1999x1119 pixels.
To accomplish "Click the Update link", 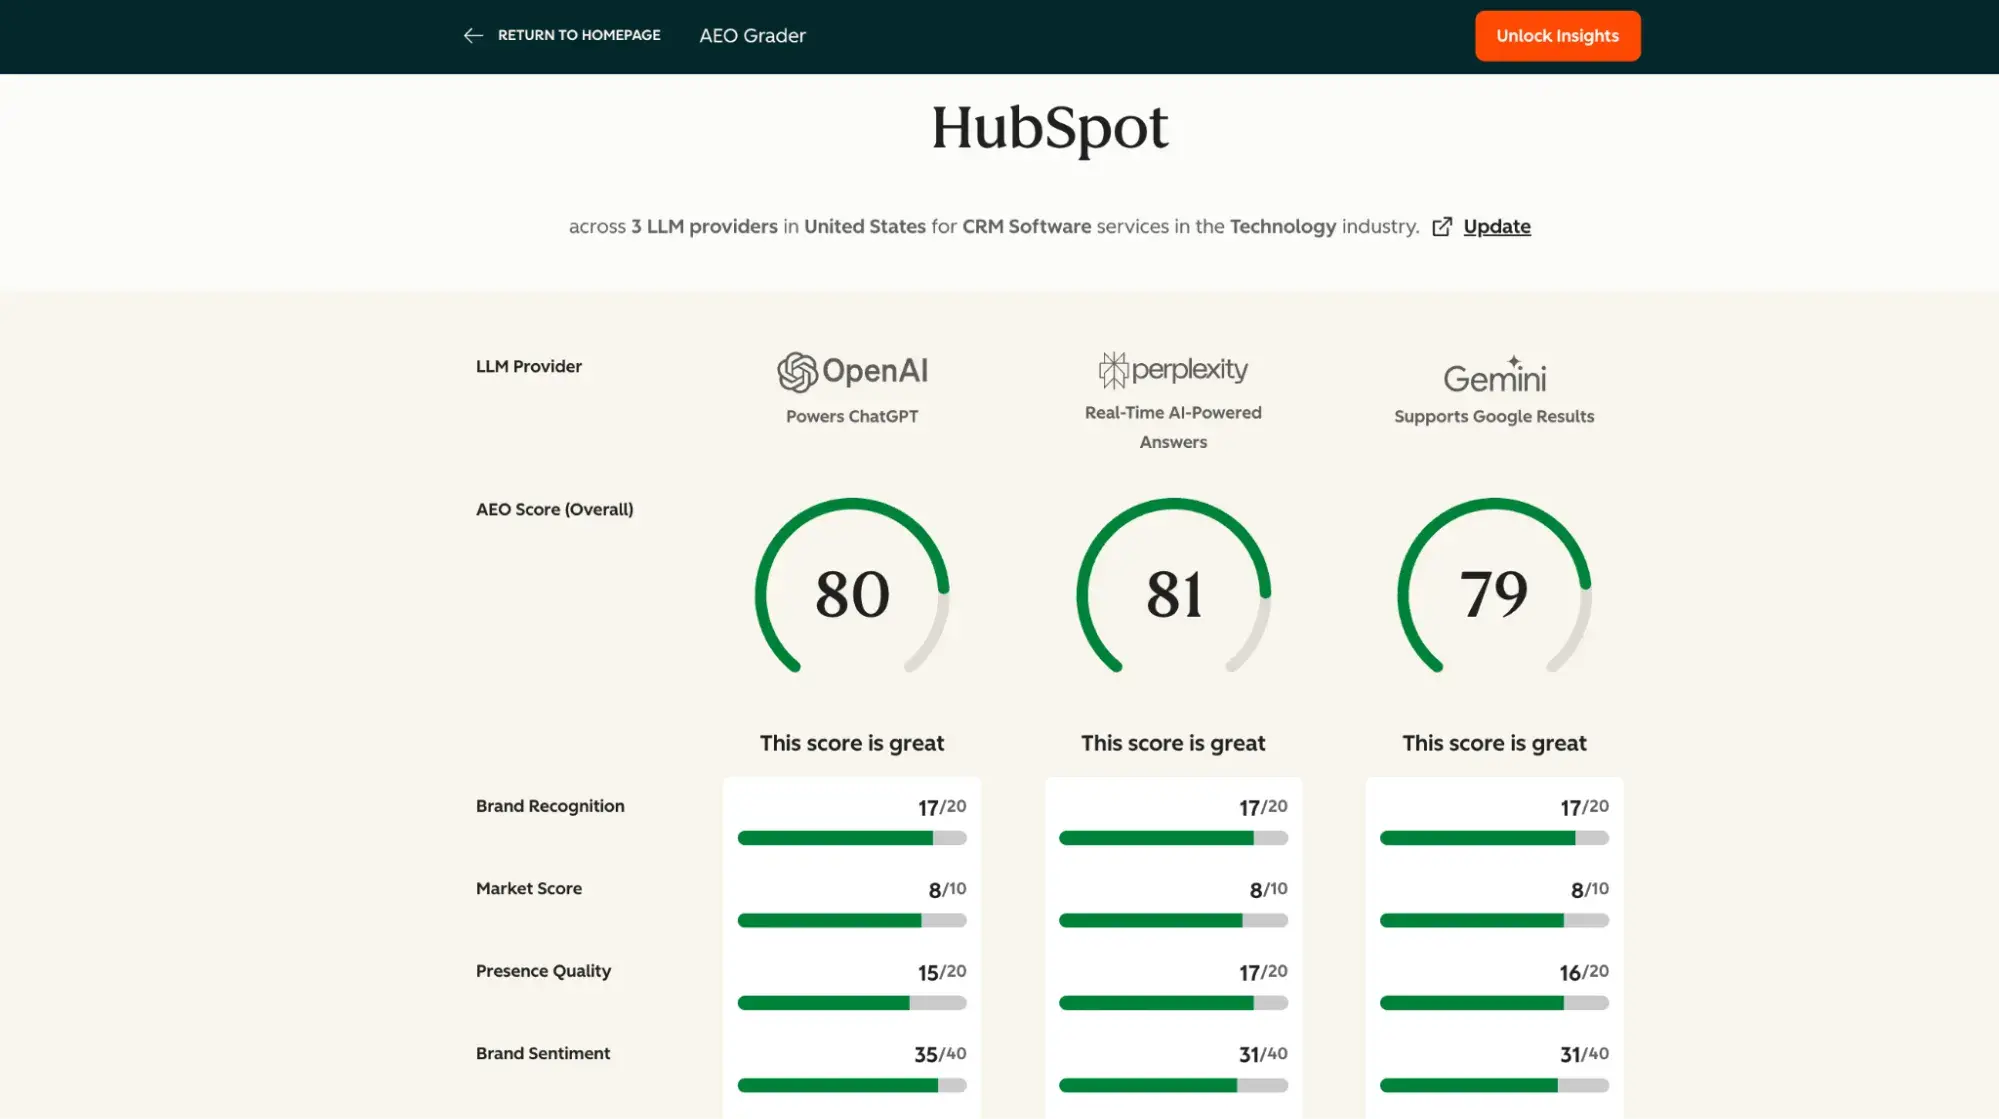I will click(1496, 226).
